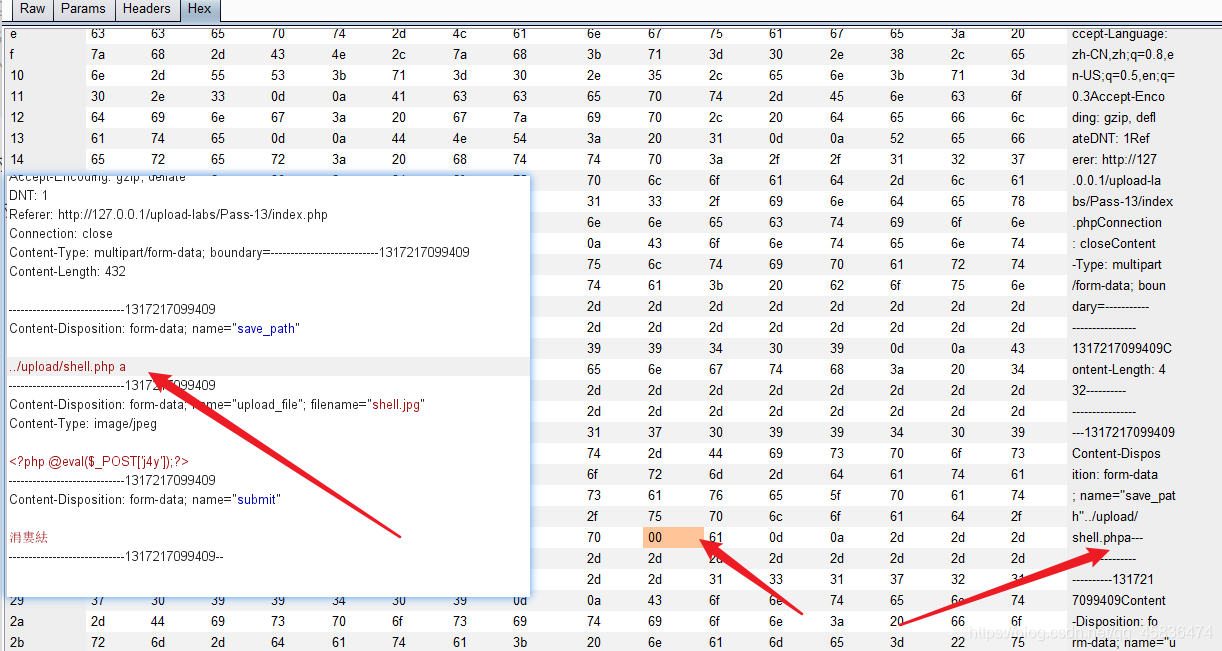Viewport: 1222px width, 651px height.
Task: Click ASCII cell 'n-US;q=0.5,en;q='
Action: (1123, 76)
